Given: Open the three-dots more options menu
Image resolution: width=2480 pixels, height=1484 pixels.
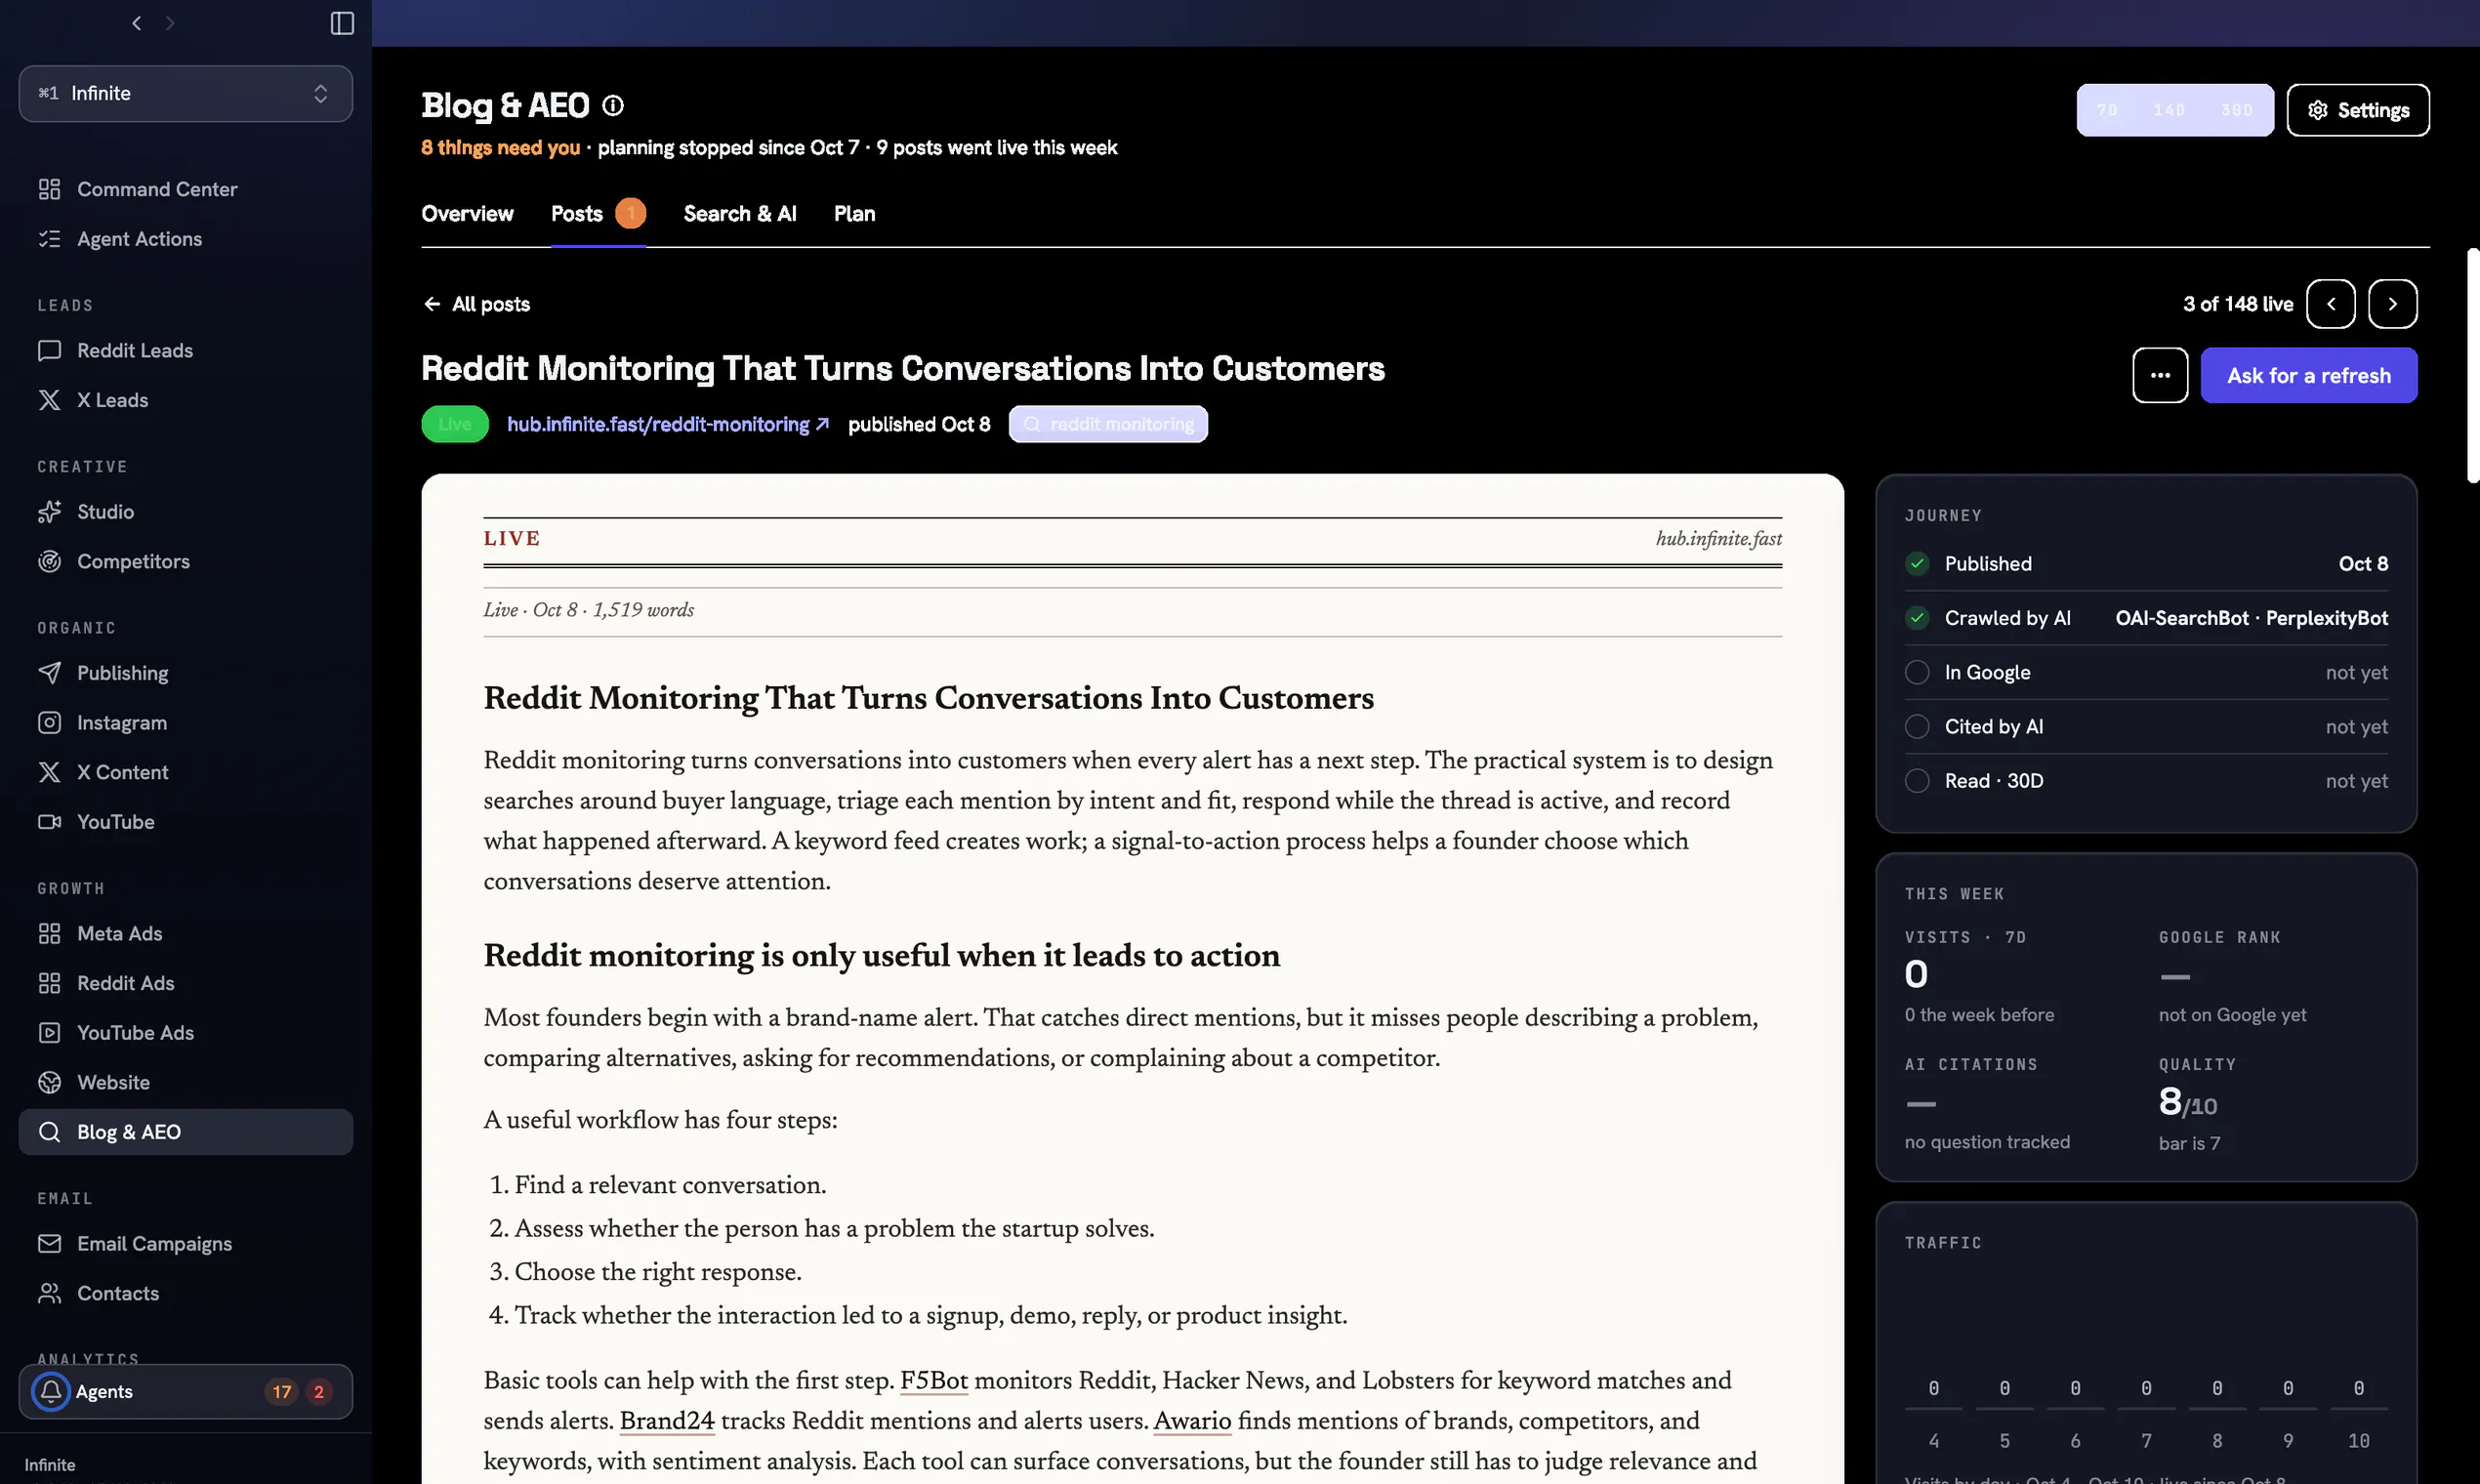Looking at the screenshot, I should pyautogui.click(x=2160, y=375).
